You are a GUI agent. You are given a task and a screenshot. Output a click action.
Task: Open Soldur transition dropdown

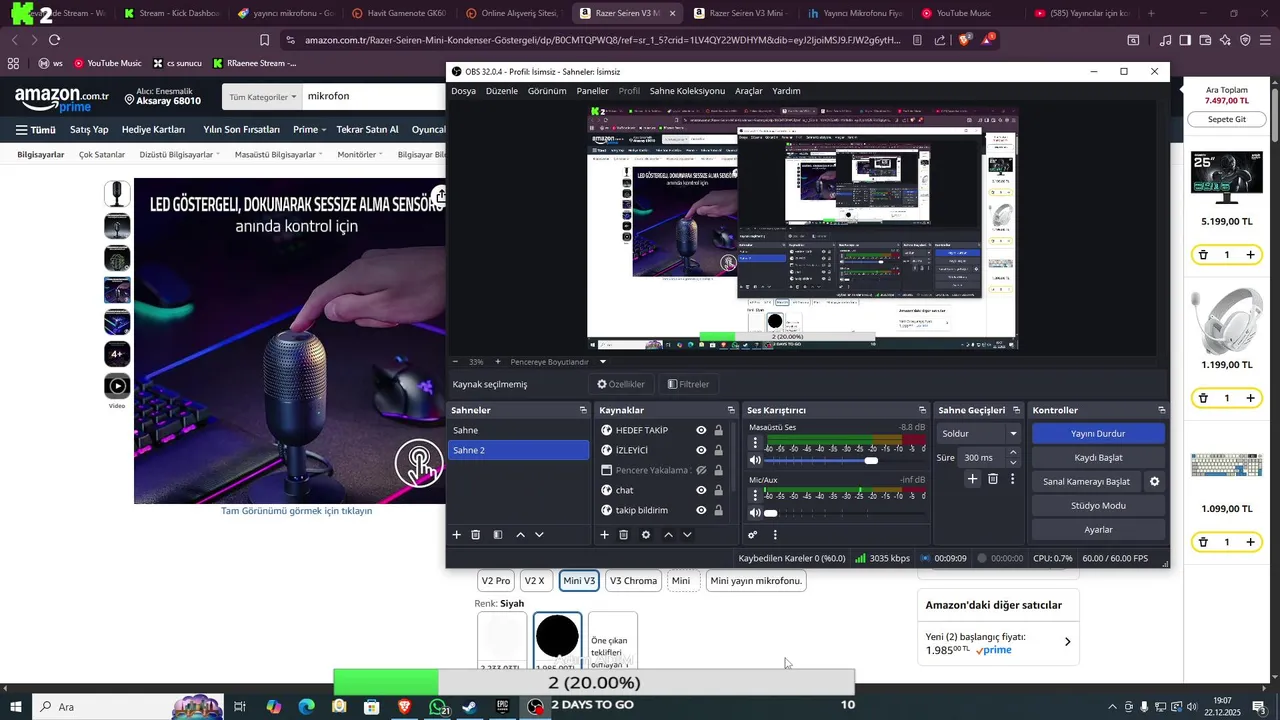(x=979, y=434)
